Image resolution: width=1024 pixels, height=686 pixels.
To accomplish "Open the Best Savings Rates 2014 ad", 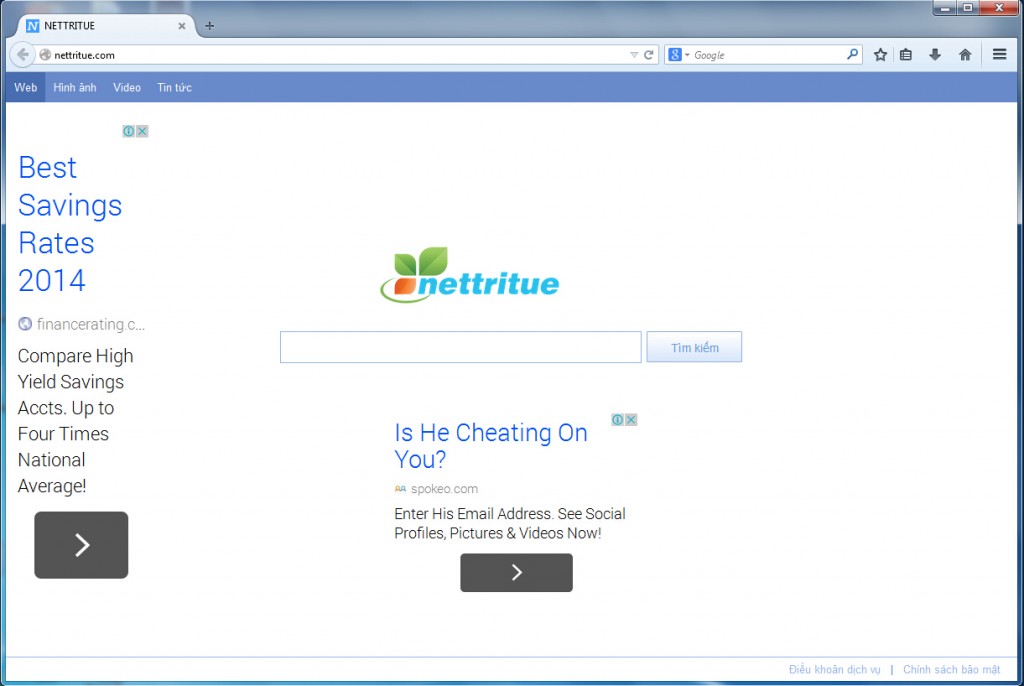I will coord(70,224).
